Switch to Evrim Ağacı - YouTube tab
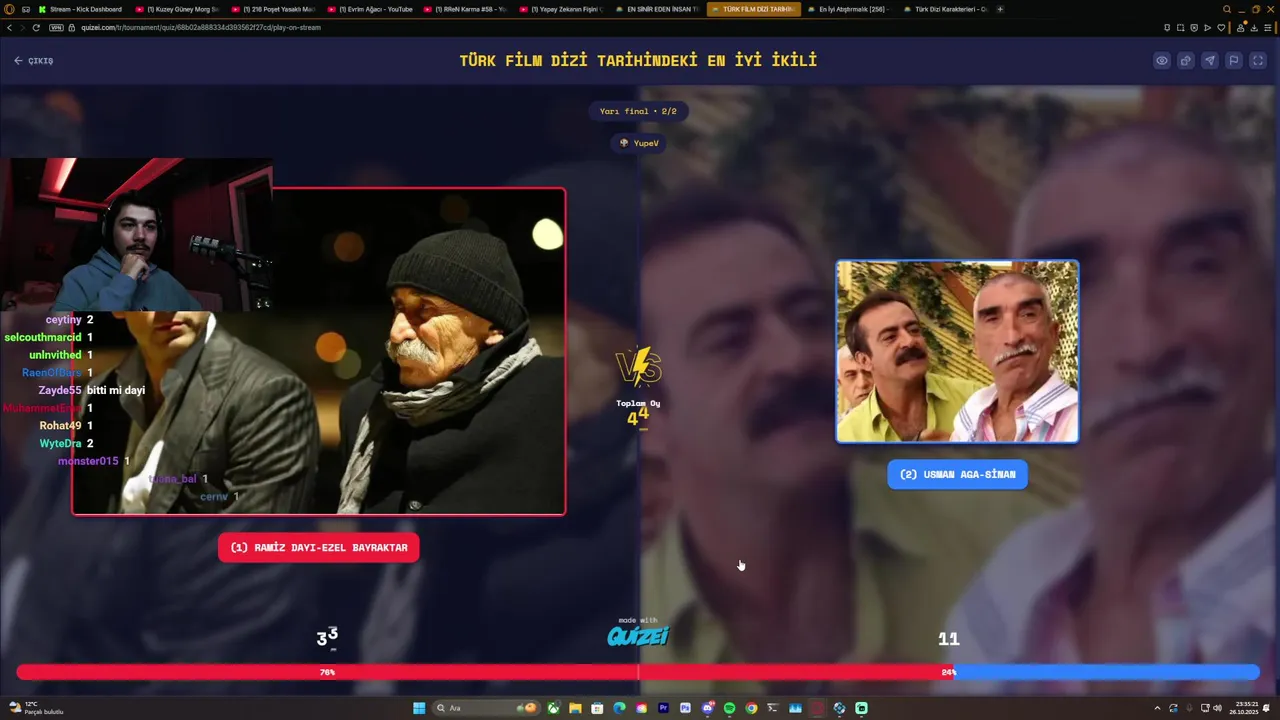1280x720 pixels. click(x=369, y=9)
